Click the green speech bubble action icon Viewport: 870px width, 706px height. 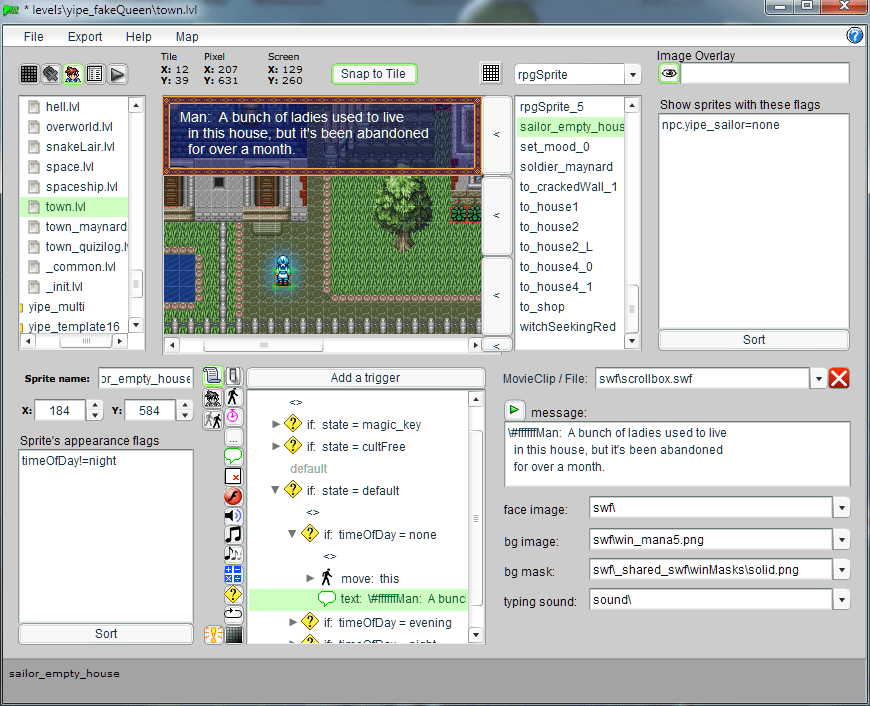coord(233,456)
